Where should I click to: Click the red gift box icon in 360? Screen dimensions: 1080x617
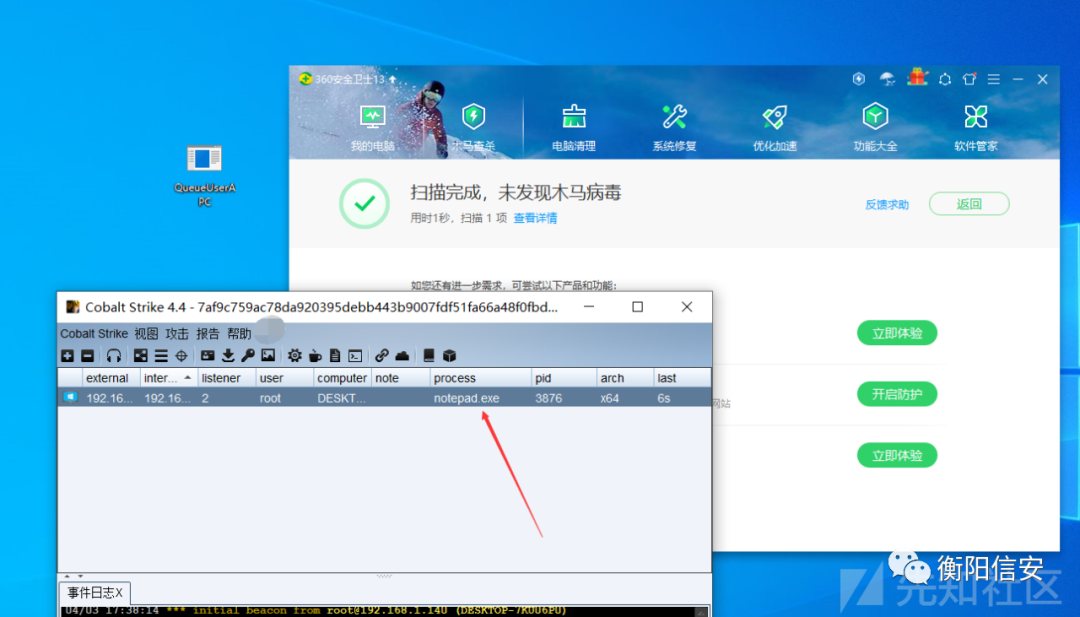pos(917,77)
